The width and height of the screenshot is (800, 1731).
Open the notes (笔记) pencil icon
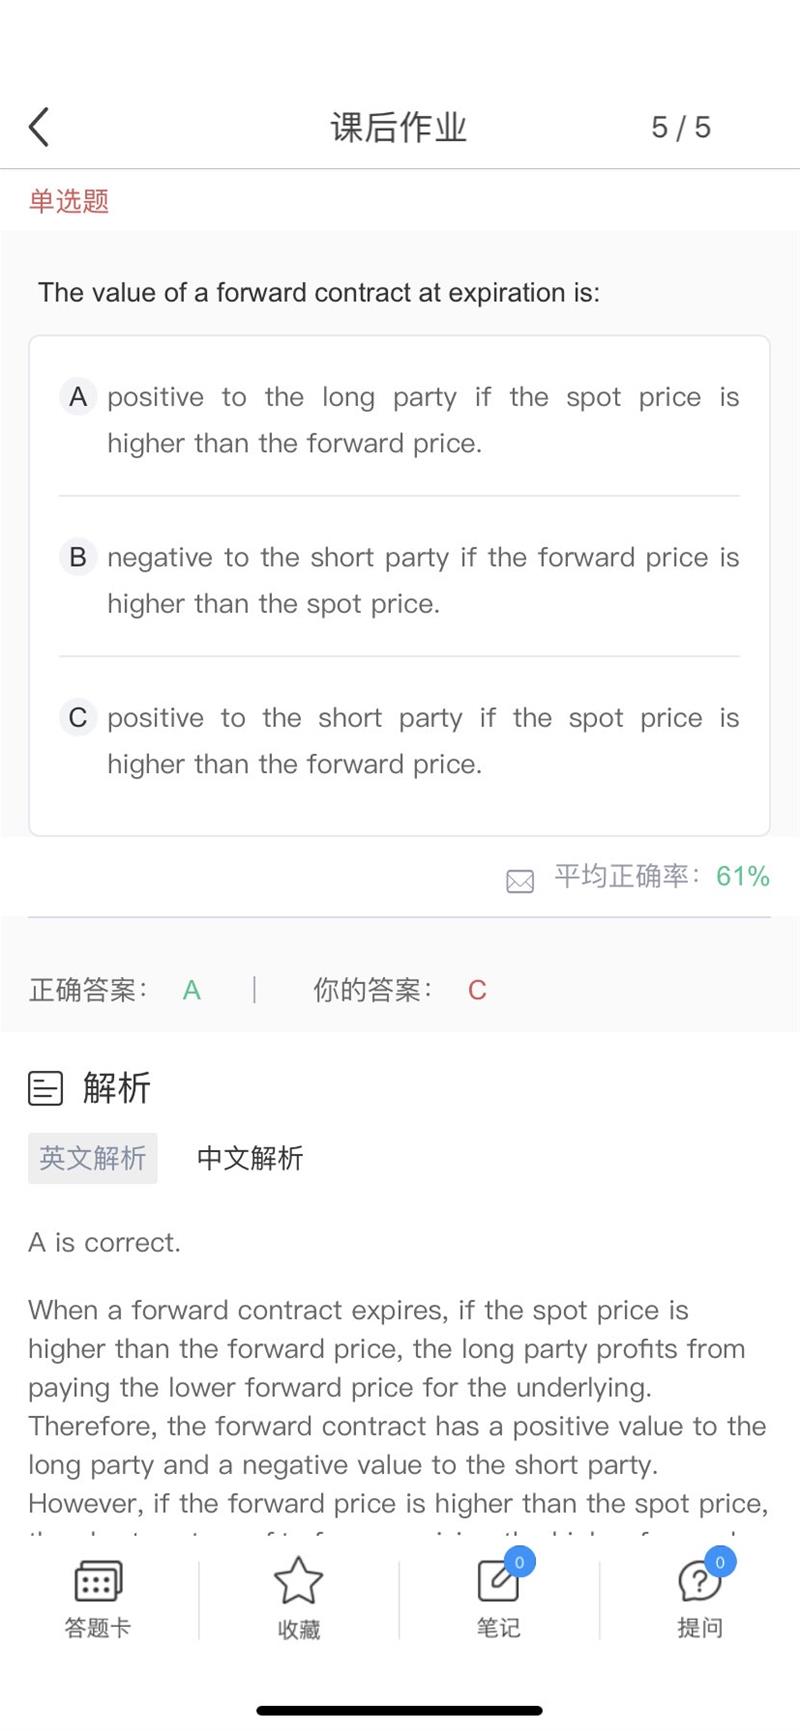[498, 1582]
